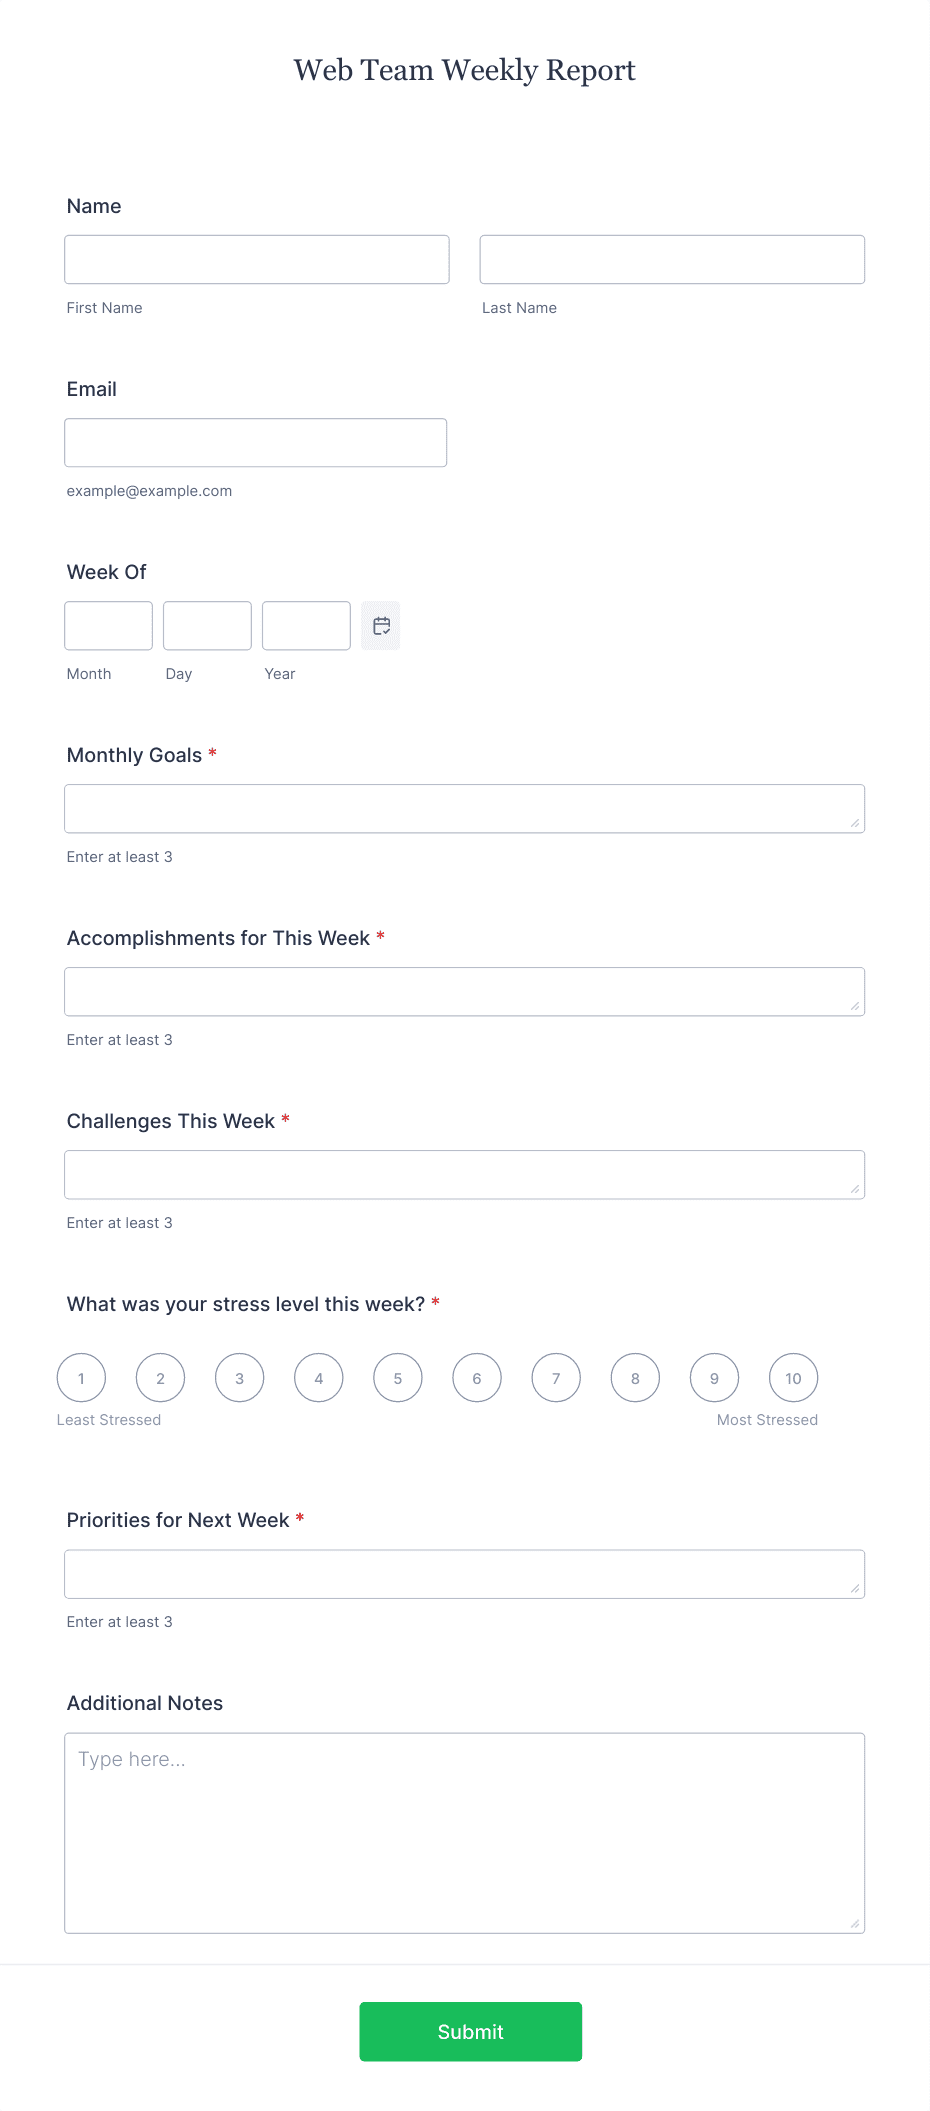Viewport: 930px width, 2111px height.
Task: Focus Accomplishments for This Week textarea
Action: (x=465, y=992)
